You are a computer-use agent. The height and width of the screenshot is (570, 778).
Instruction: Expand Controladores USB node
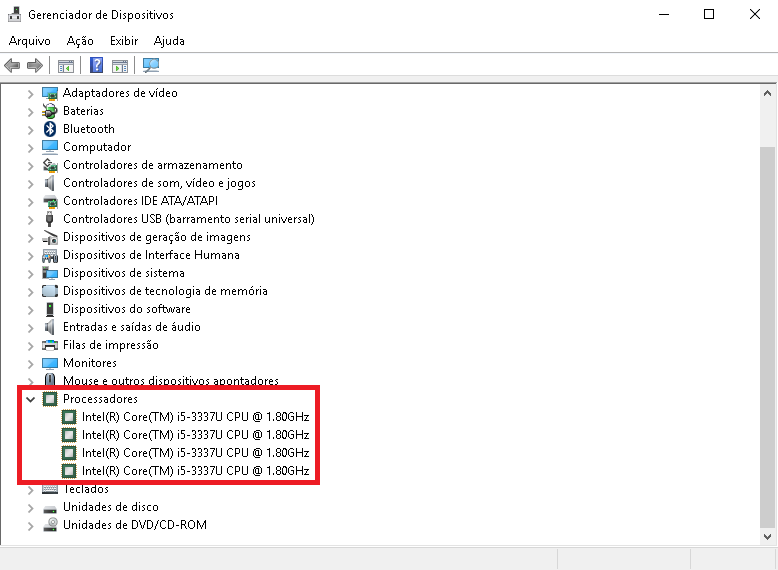[x=30, y=220]
